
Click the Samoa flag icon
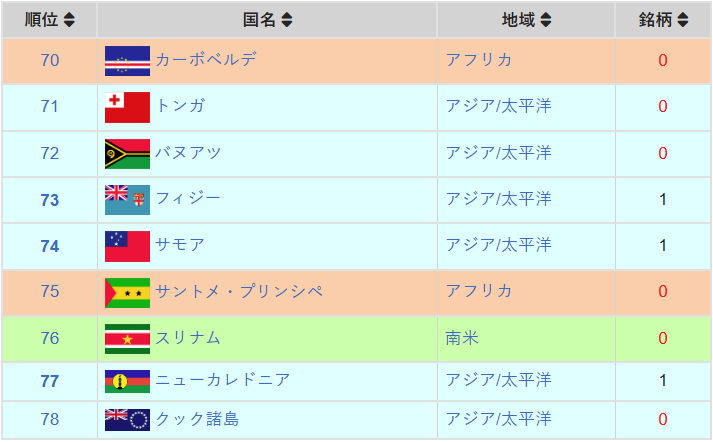127,246
